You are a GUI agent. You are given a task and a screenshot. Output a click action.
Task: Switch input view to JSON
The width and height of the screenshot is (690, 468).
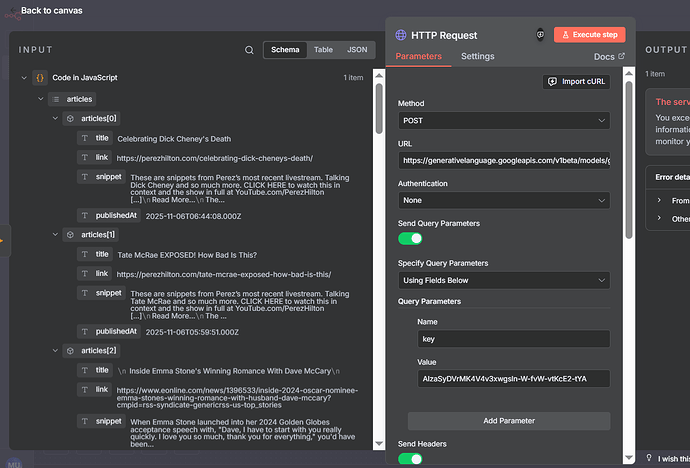(356, 49)
